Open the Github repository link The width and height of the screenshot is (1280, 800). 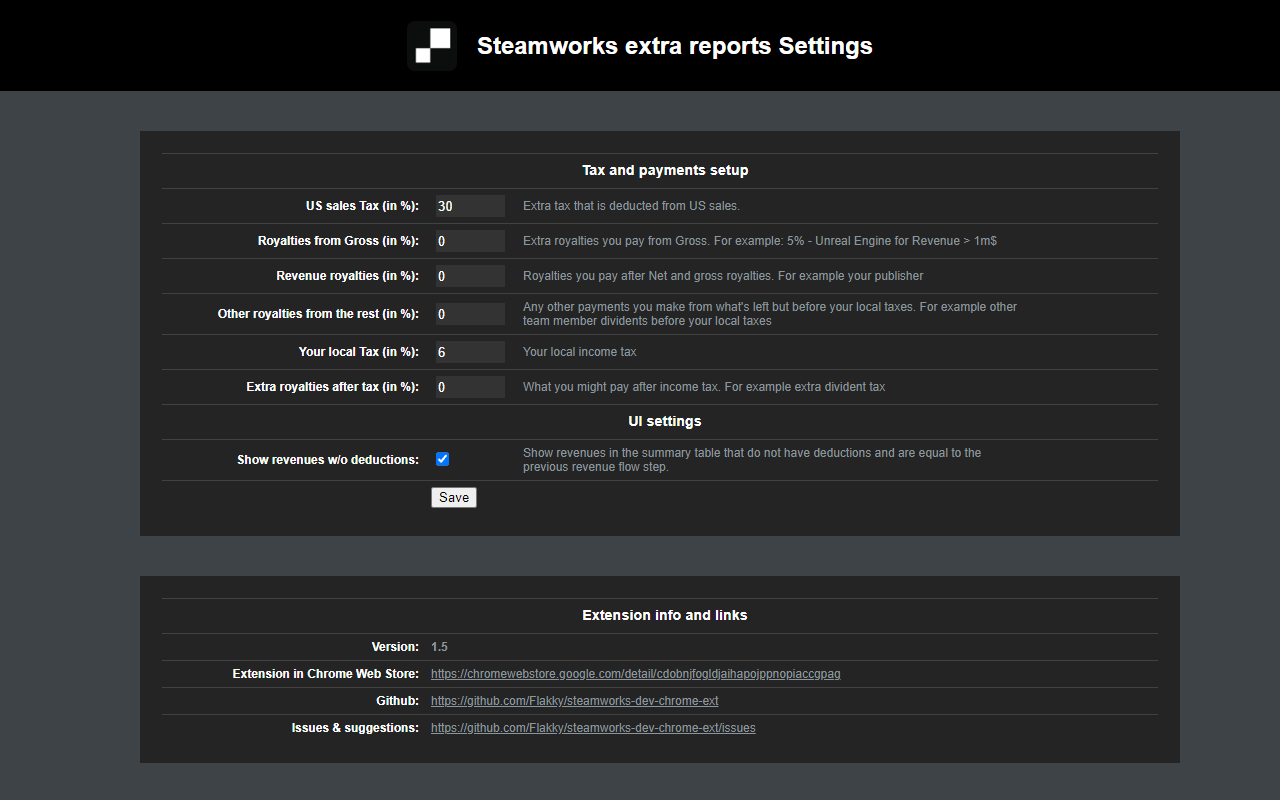[575, 701]
